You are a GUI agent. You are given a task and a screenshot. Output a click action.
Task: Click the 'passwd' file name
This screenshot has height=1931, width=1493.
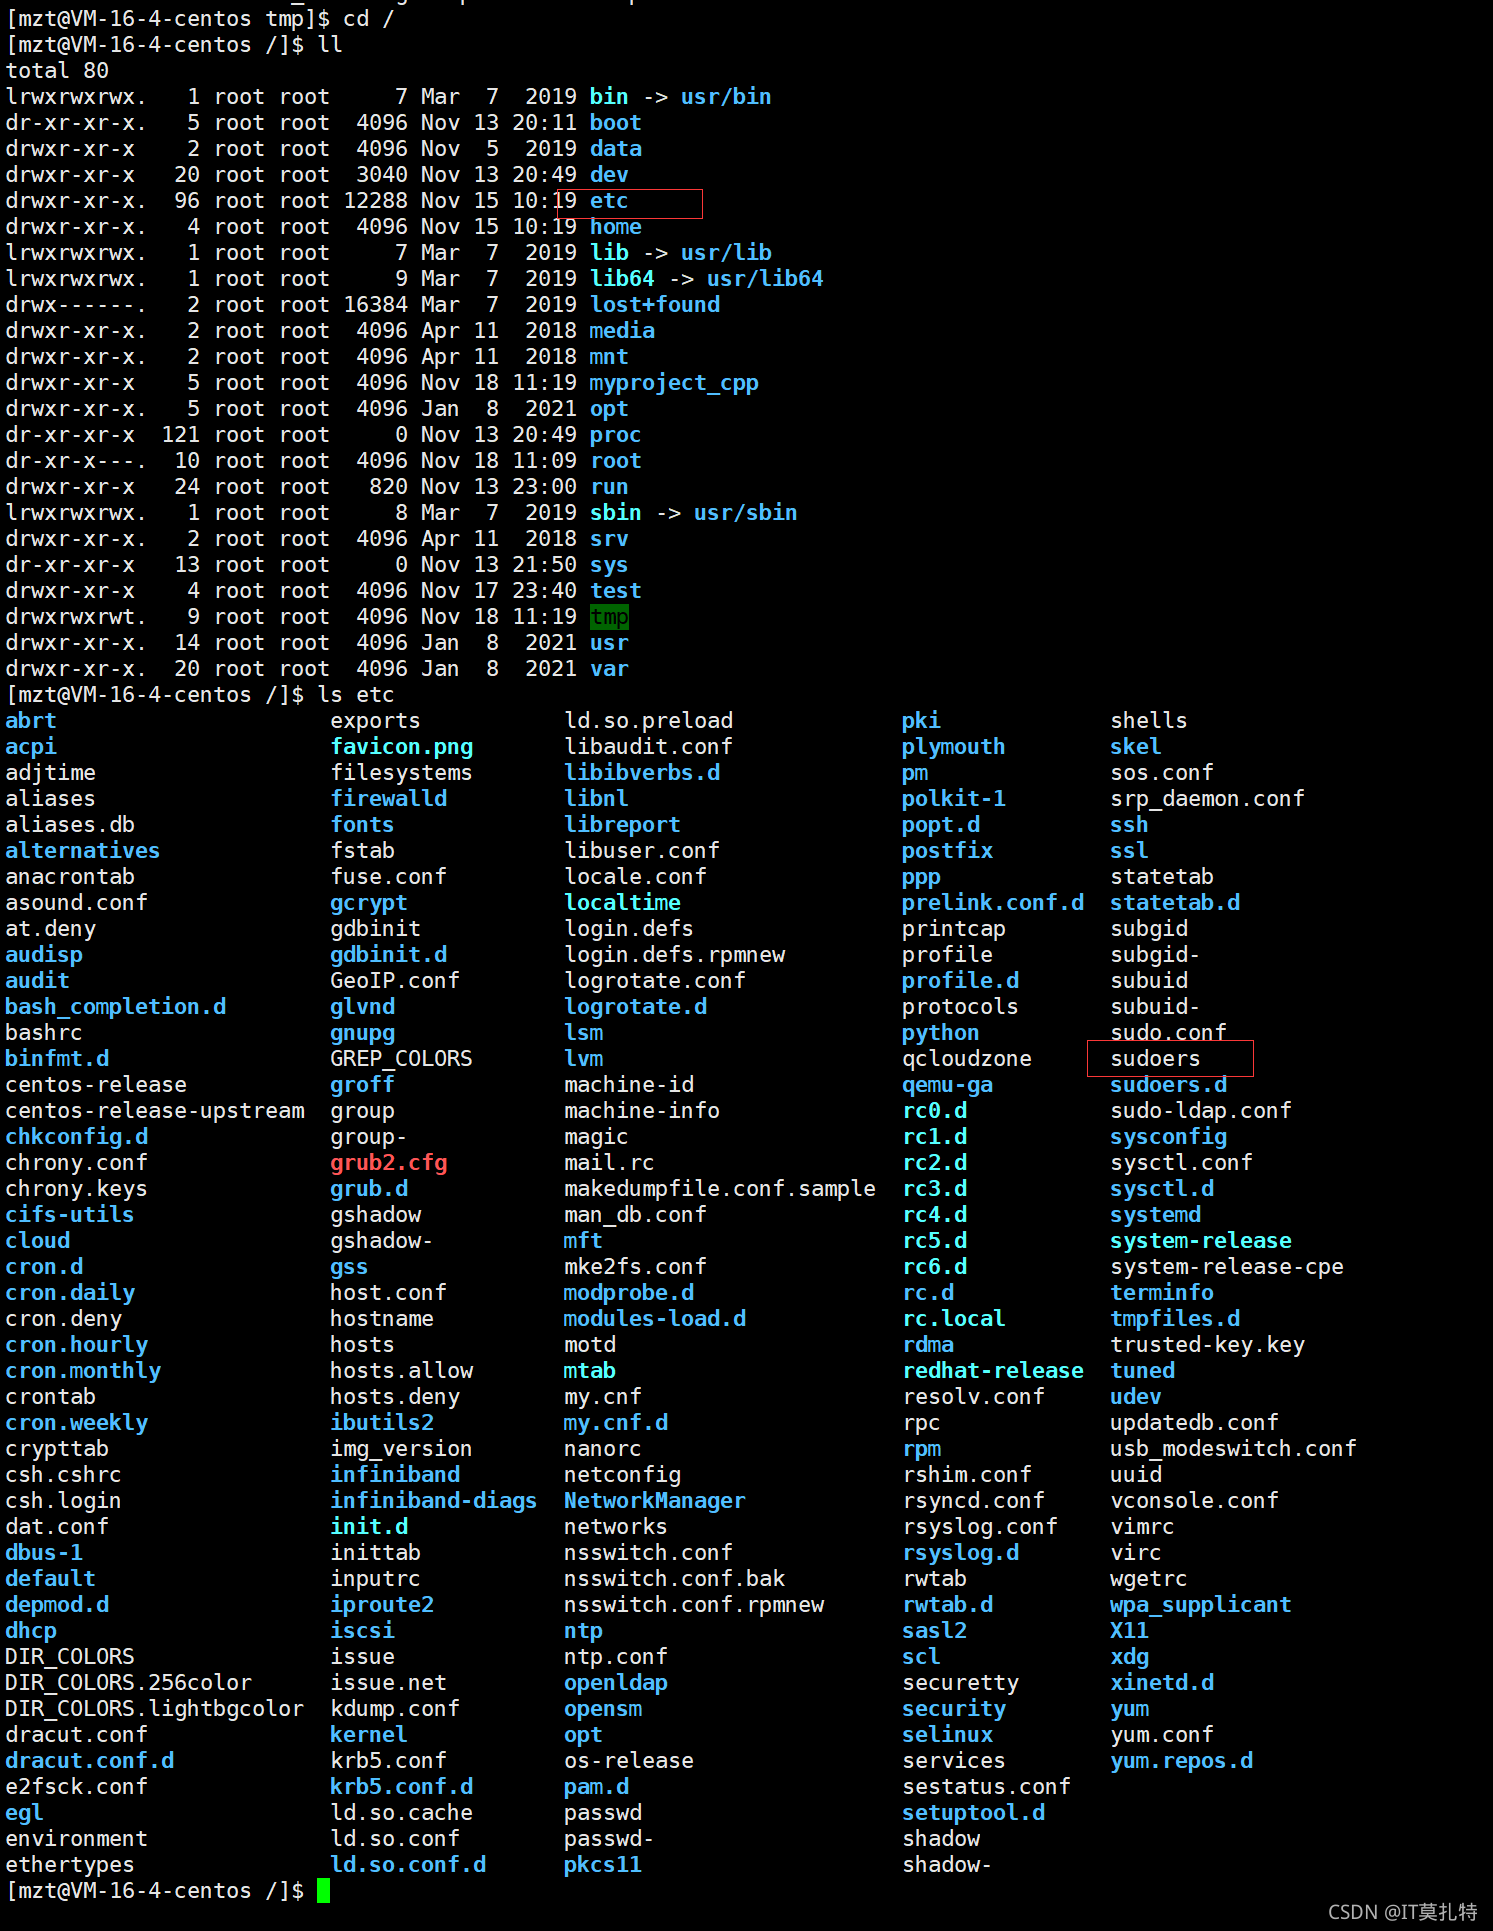pyautogui.click(x=603, y=1813)
